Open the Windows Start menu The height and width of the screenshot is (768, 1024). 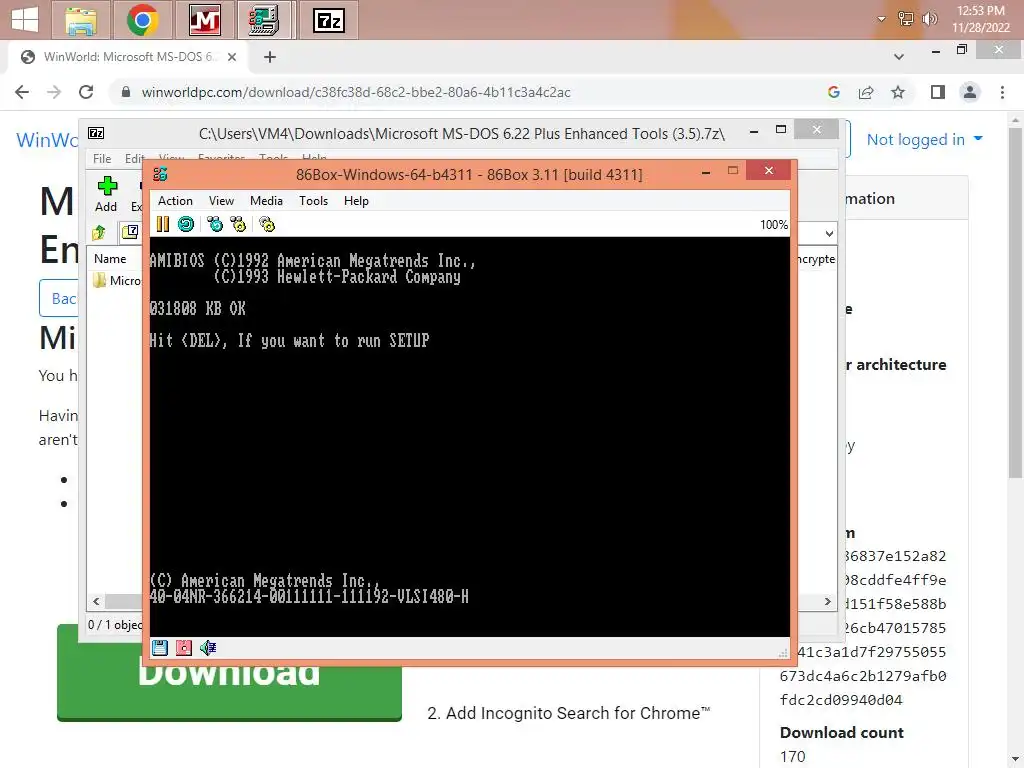(x=25, y=20)
